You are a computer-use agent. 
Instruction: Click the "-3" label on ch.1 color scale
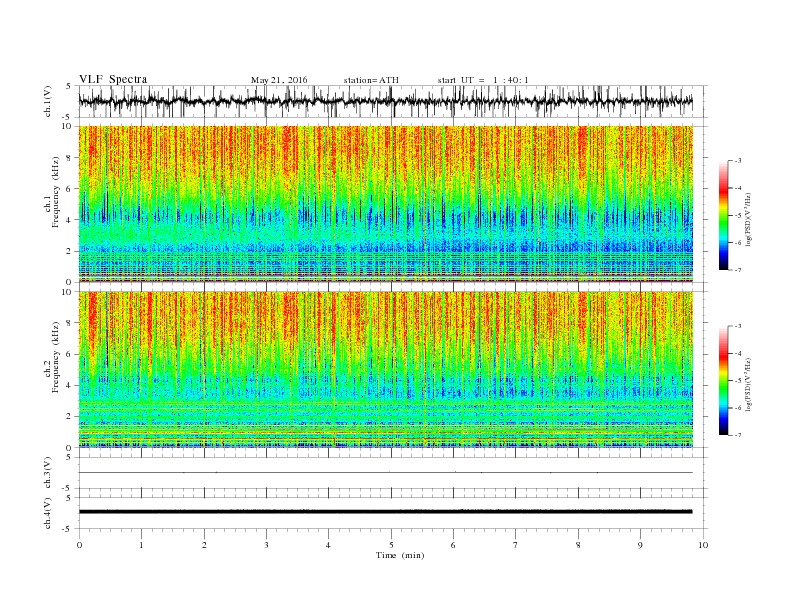pos(737,161)
